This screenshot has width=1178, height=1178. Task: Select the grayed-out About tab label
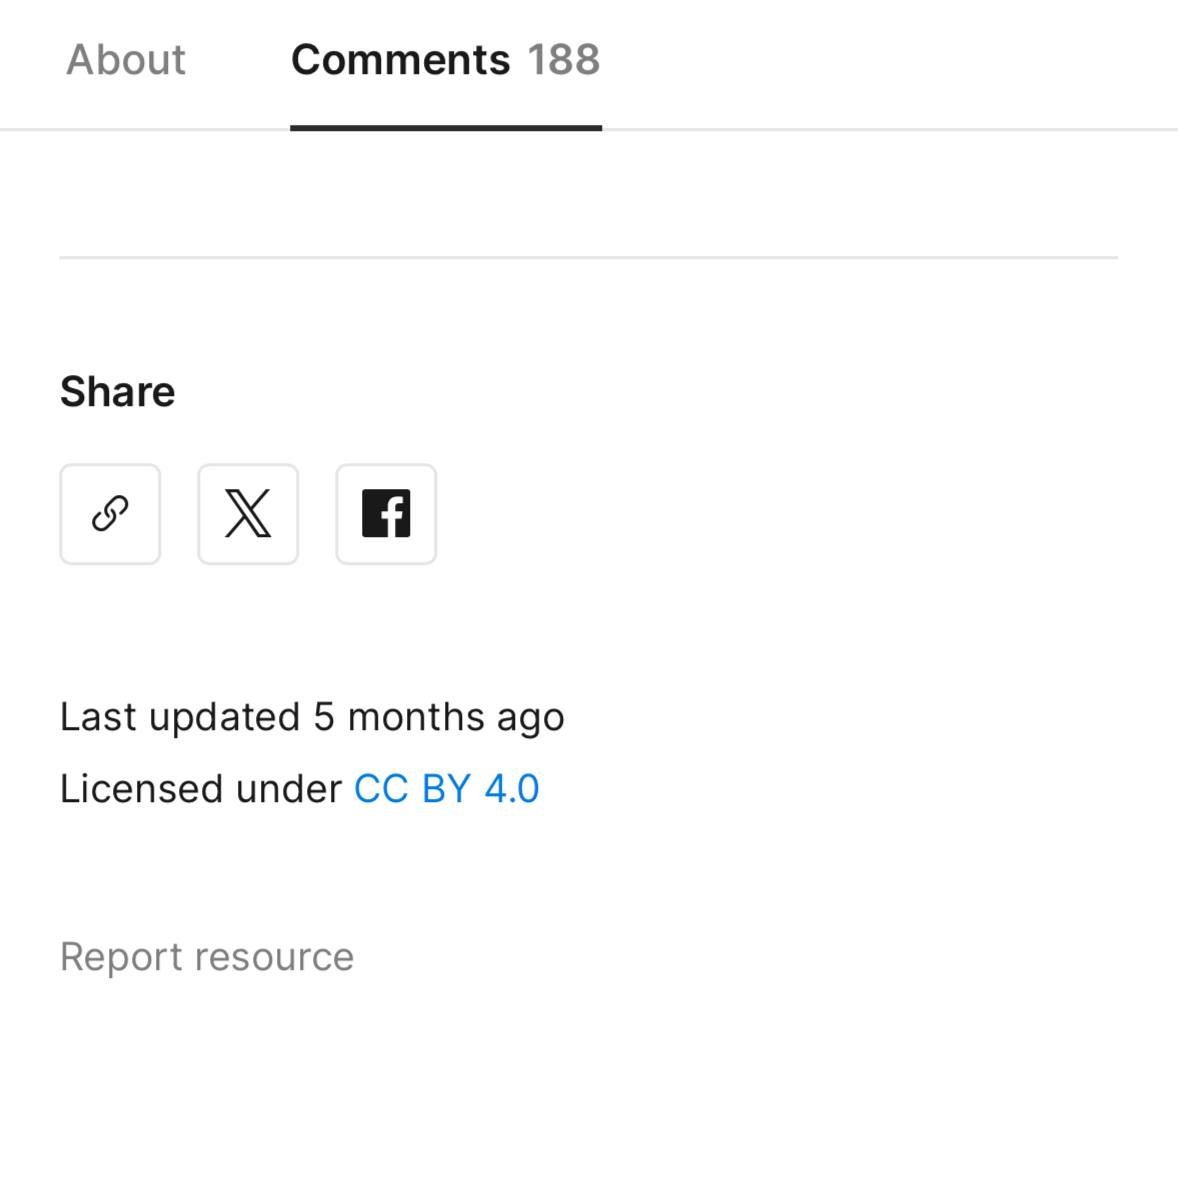[x=126, y=60]
